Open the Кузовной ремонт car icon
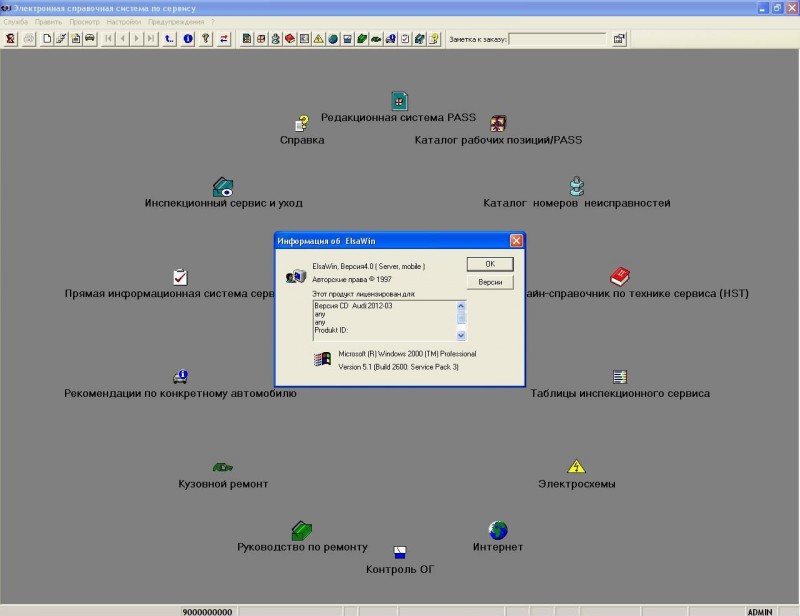 coord(223,467)
